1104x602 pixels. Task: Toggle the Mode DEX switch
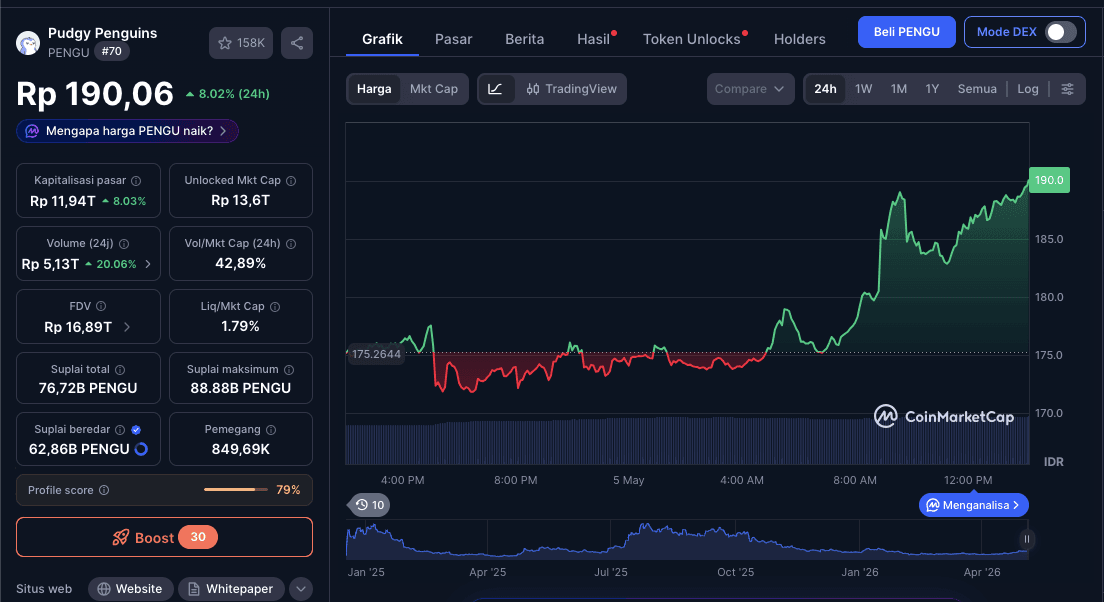click(1060, 32)
